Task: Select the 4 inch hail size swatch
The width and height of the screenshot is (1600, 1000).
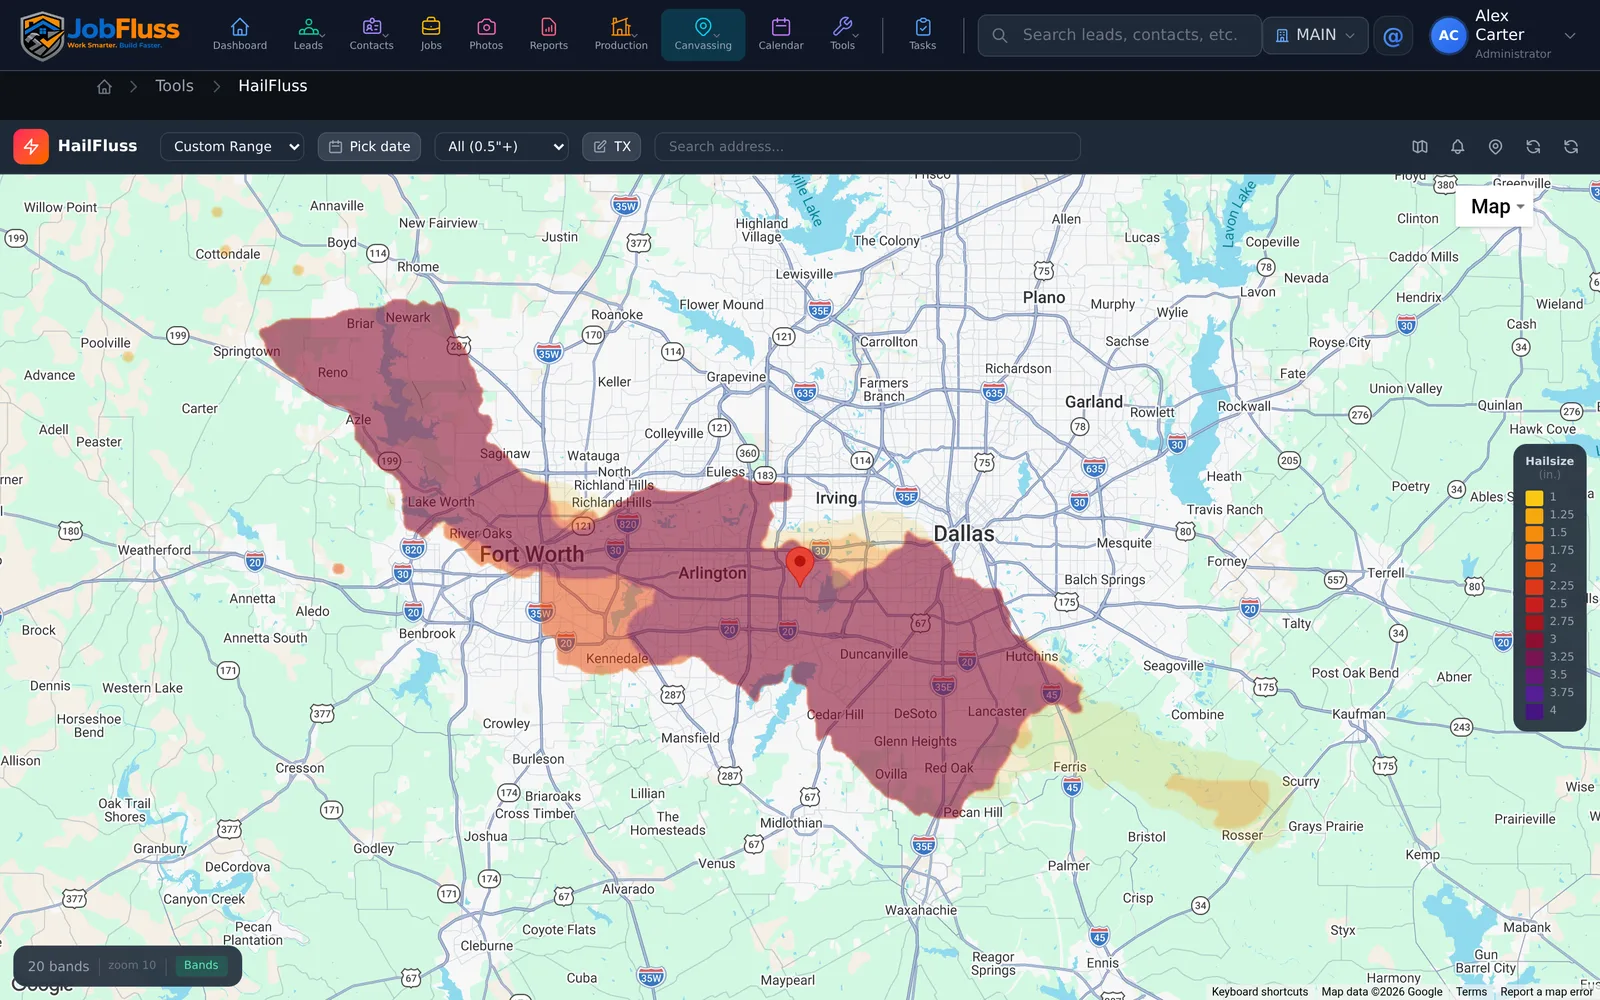Action: click(x=1534, y=711)
